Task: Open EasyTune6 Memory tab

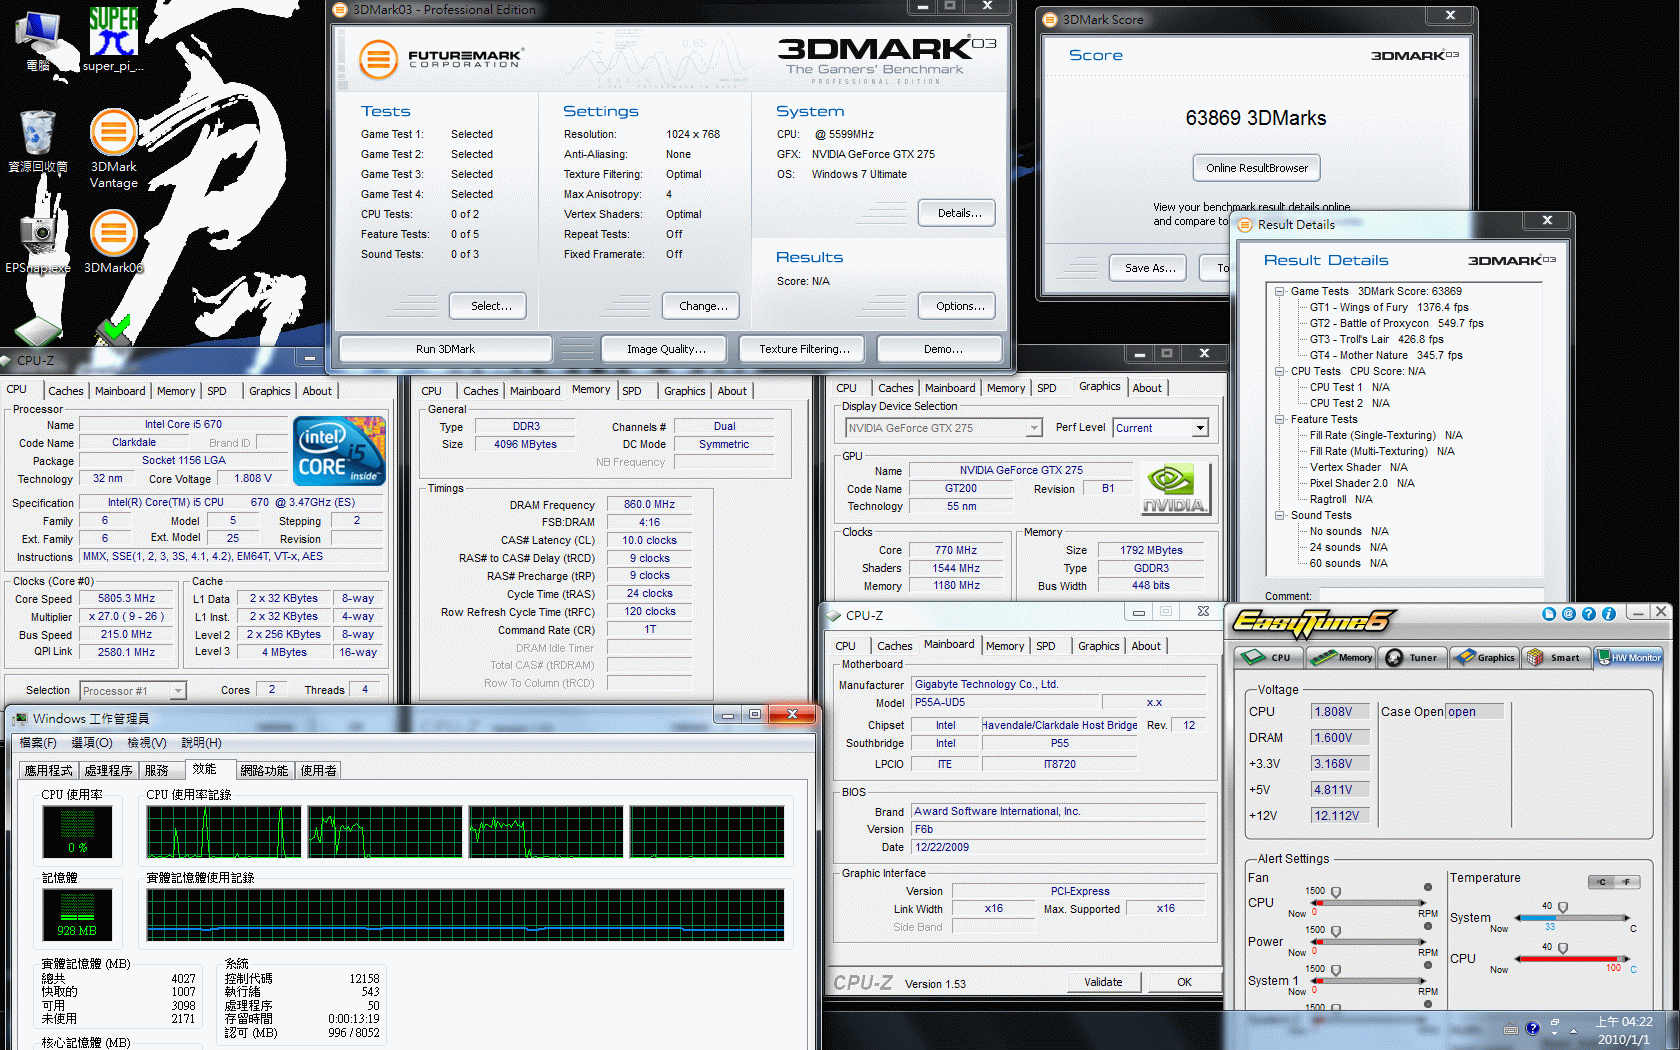Action: pyautogui.click(x=1342, y=657)
